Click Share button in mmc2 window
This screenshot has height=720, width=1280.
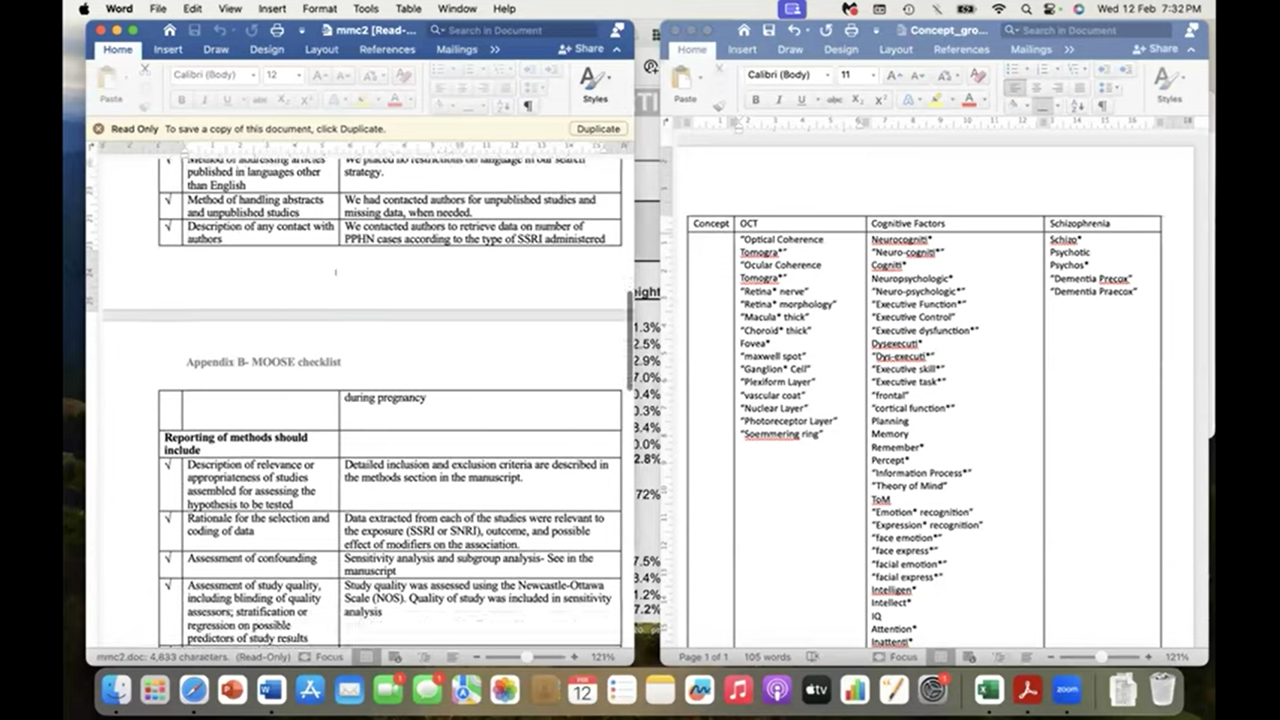(x=583, y=49)
